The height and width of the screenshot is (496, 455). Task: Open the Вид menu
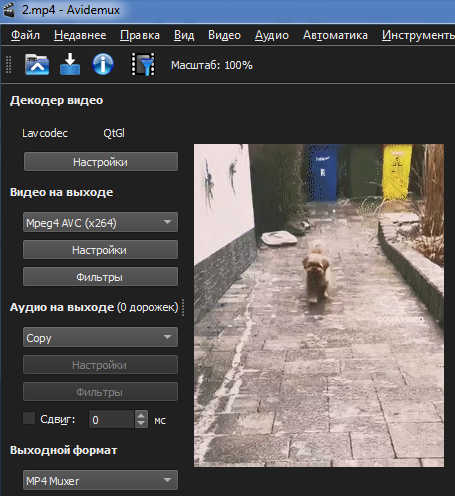[184, 35]
